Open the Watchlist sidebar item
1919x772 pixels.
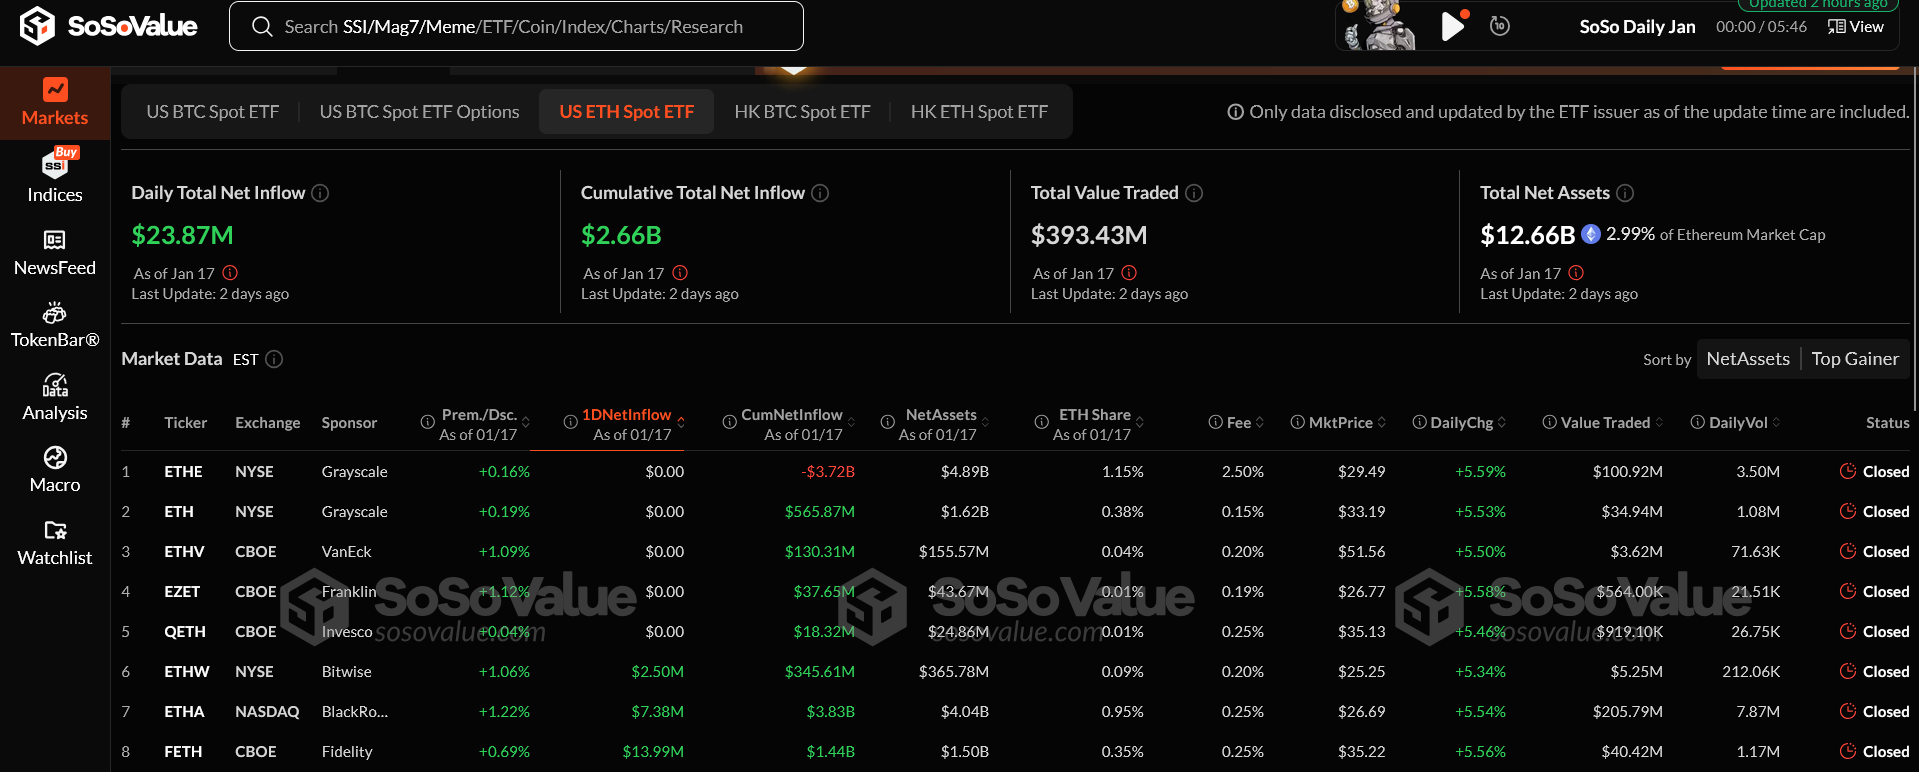(x=55, y=543)
